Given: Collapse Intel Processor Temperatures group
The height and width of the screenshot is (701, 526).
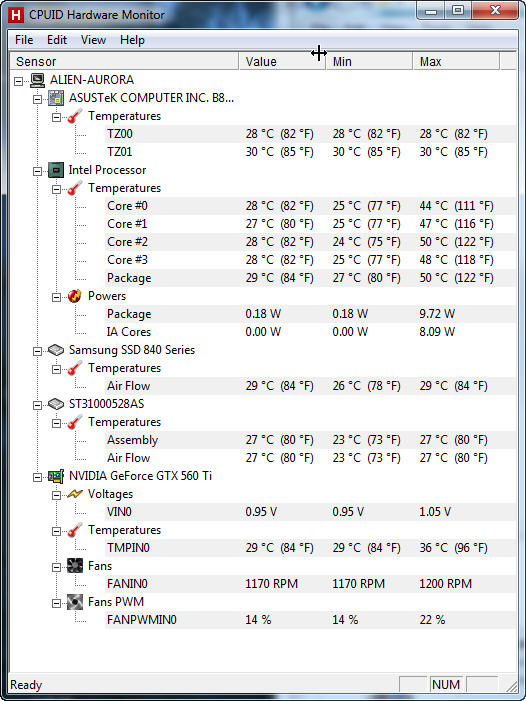Looking at the screenshot, I should pos(56,189).
